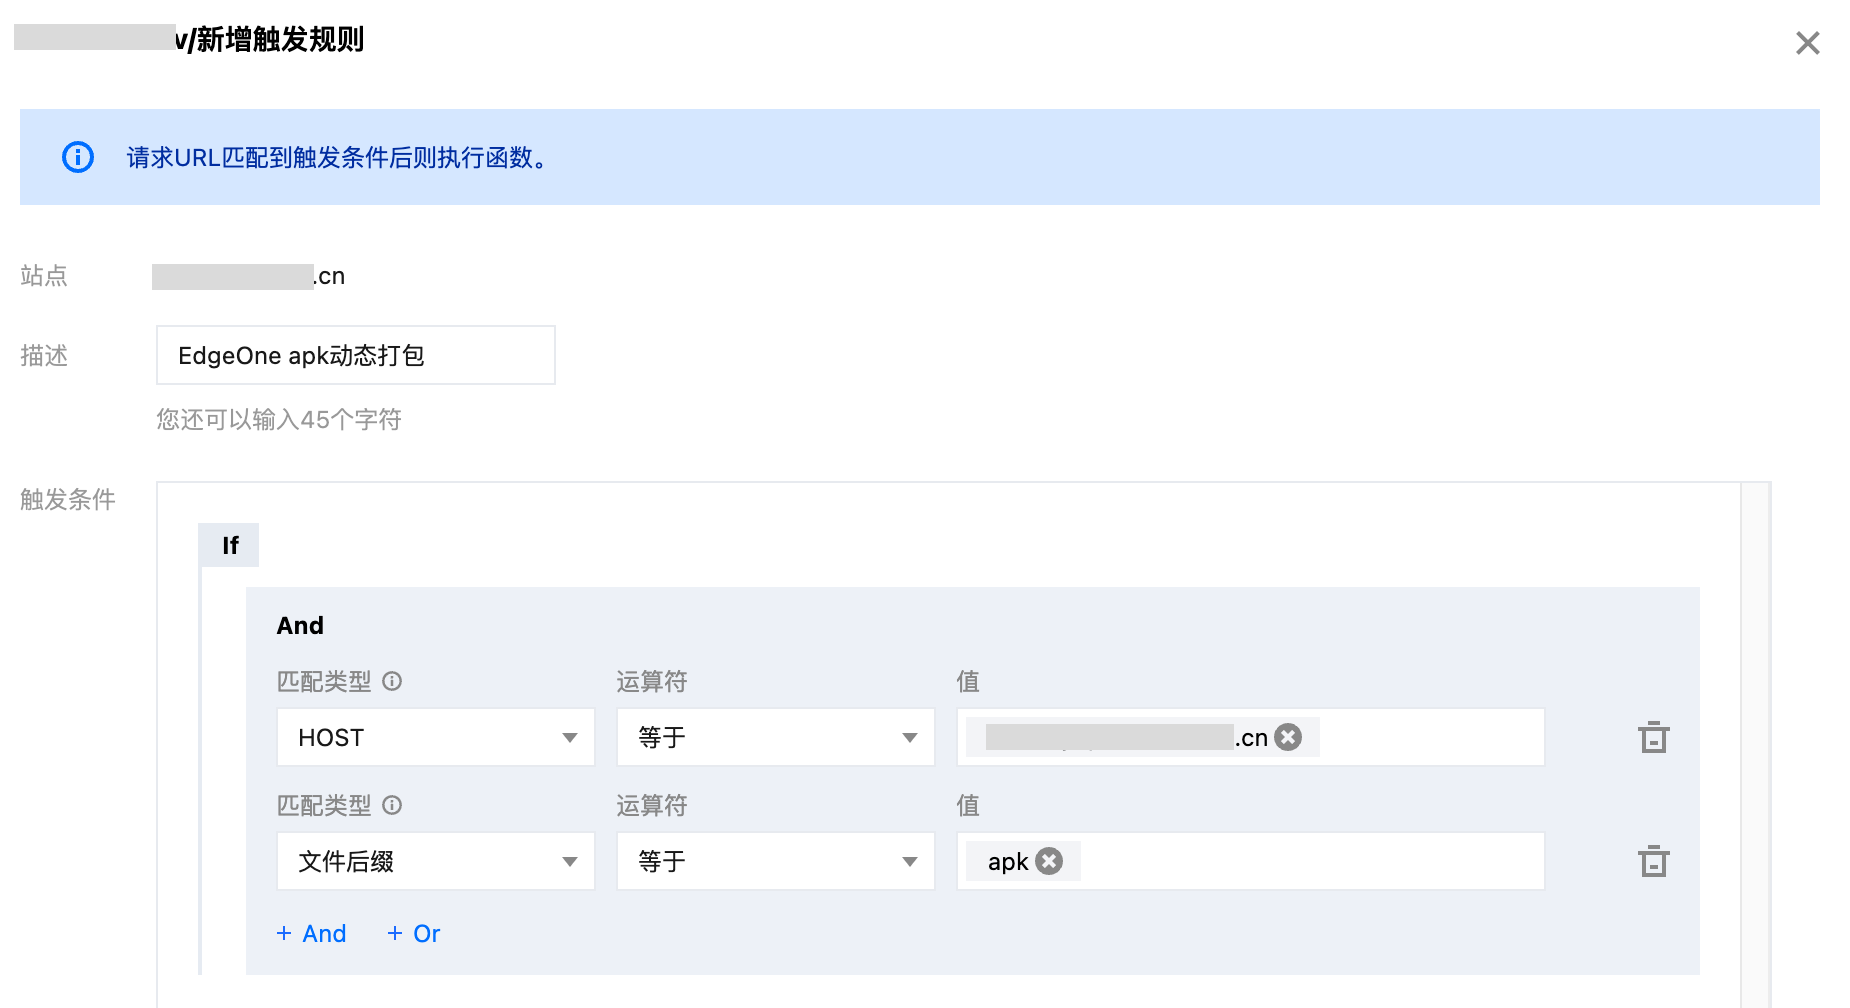Click the If condition label
This screenshot has height=1008, width=1850.
coord(229,545)
